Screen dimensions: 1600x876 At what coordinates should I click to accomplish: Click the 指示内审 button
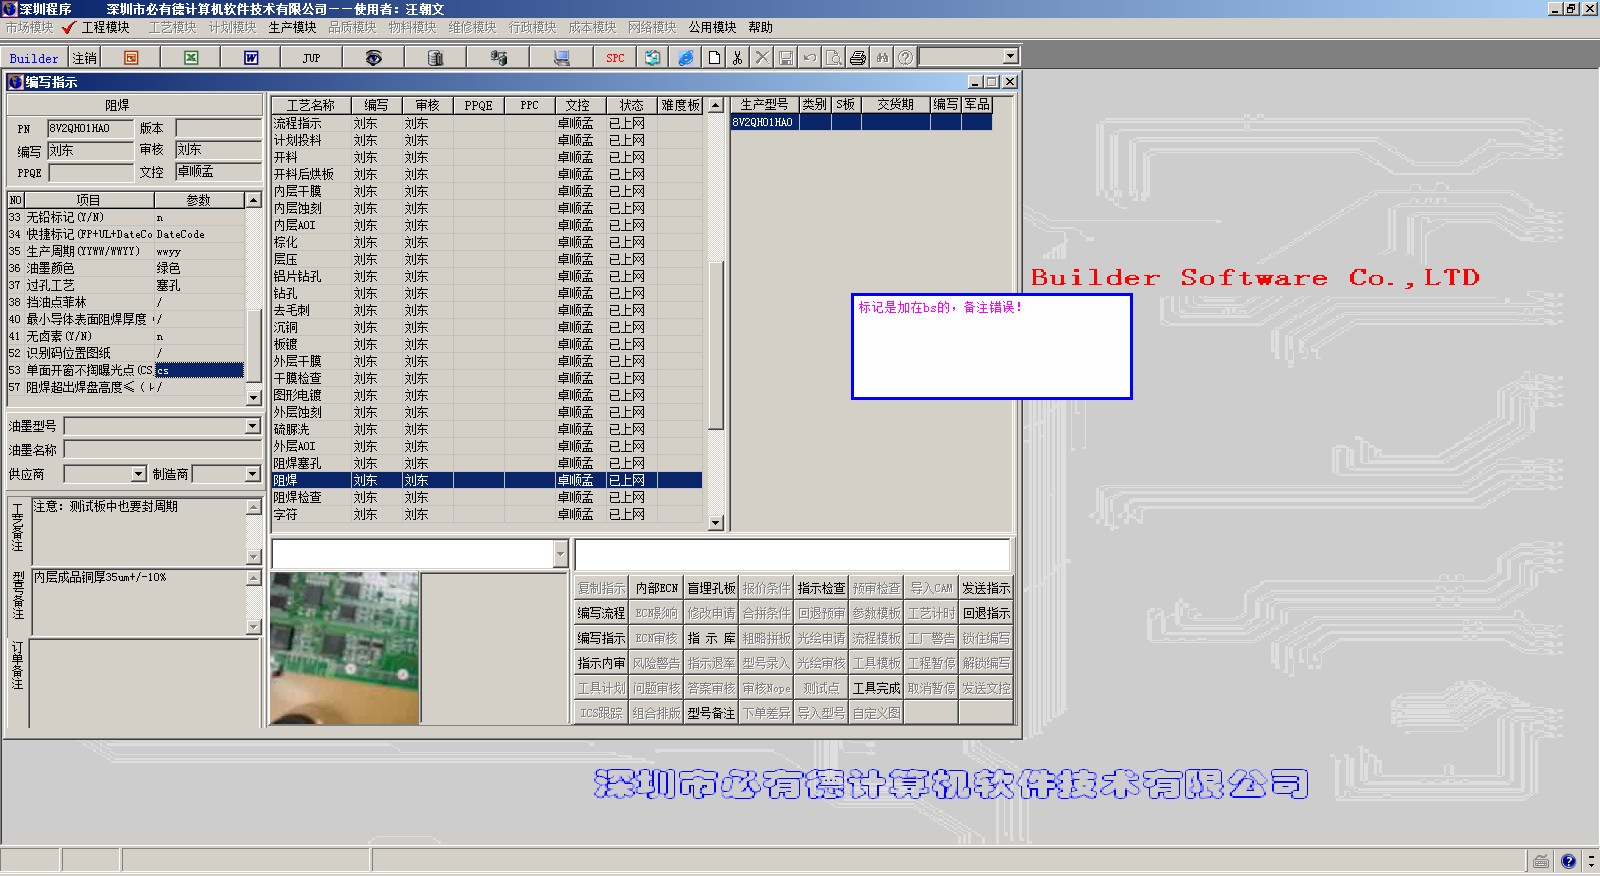tap(602, 663)
